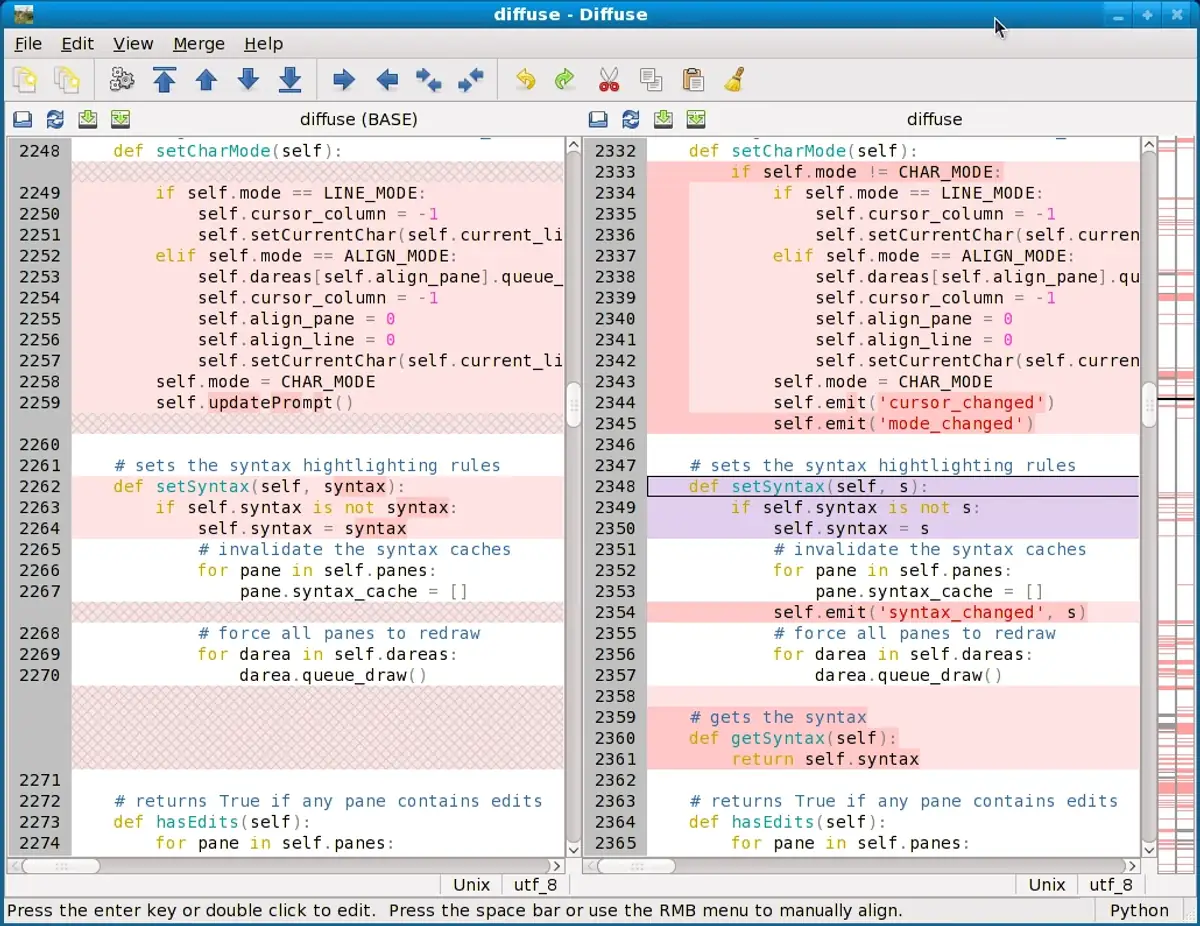Copy the selection to clipboard
Image resolution: width=1200 pixels, height=926 pixels.
651,79
